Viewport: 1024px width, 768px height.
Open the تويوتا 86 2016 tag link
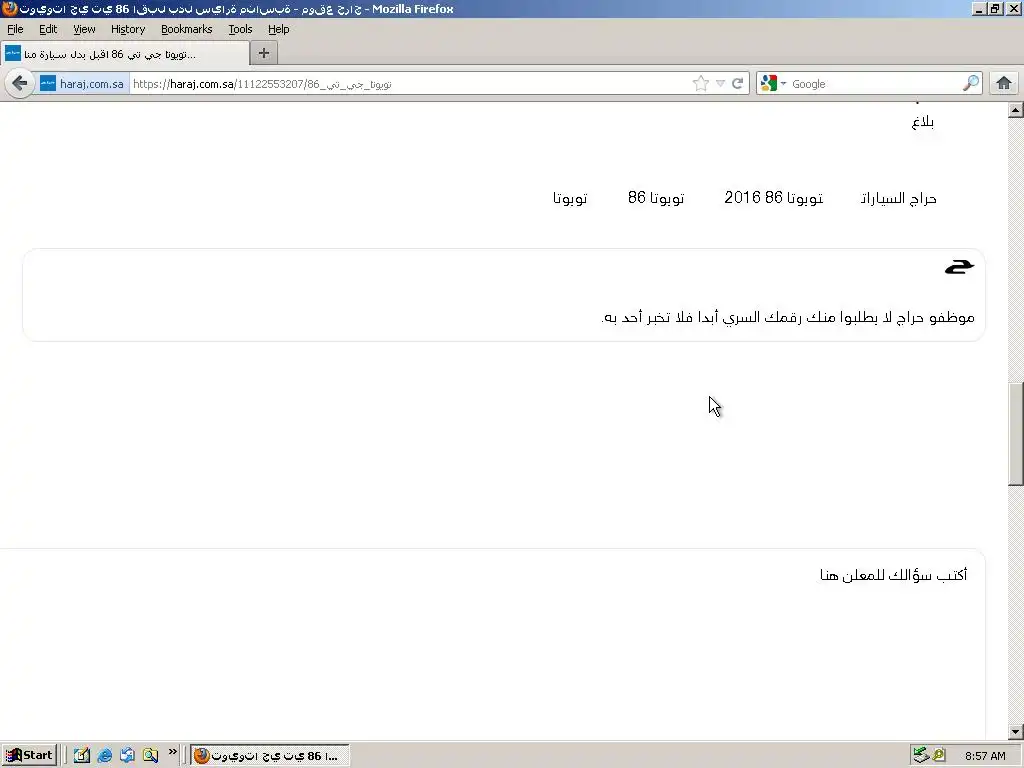774,198
